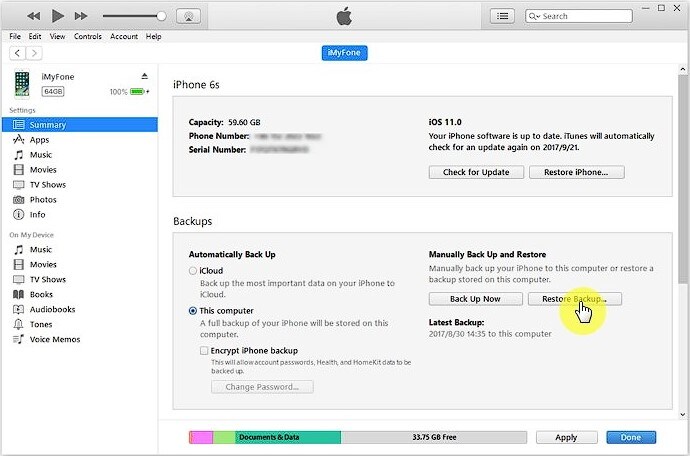Click the iOS 11.0 version text
This screenshot has width=690, height=456.
click(445, 122)
